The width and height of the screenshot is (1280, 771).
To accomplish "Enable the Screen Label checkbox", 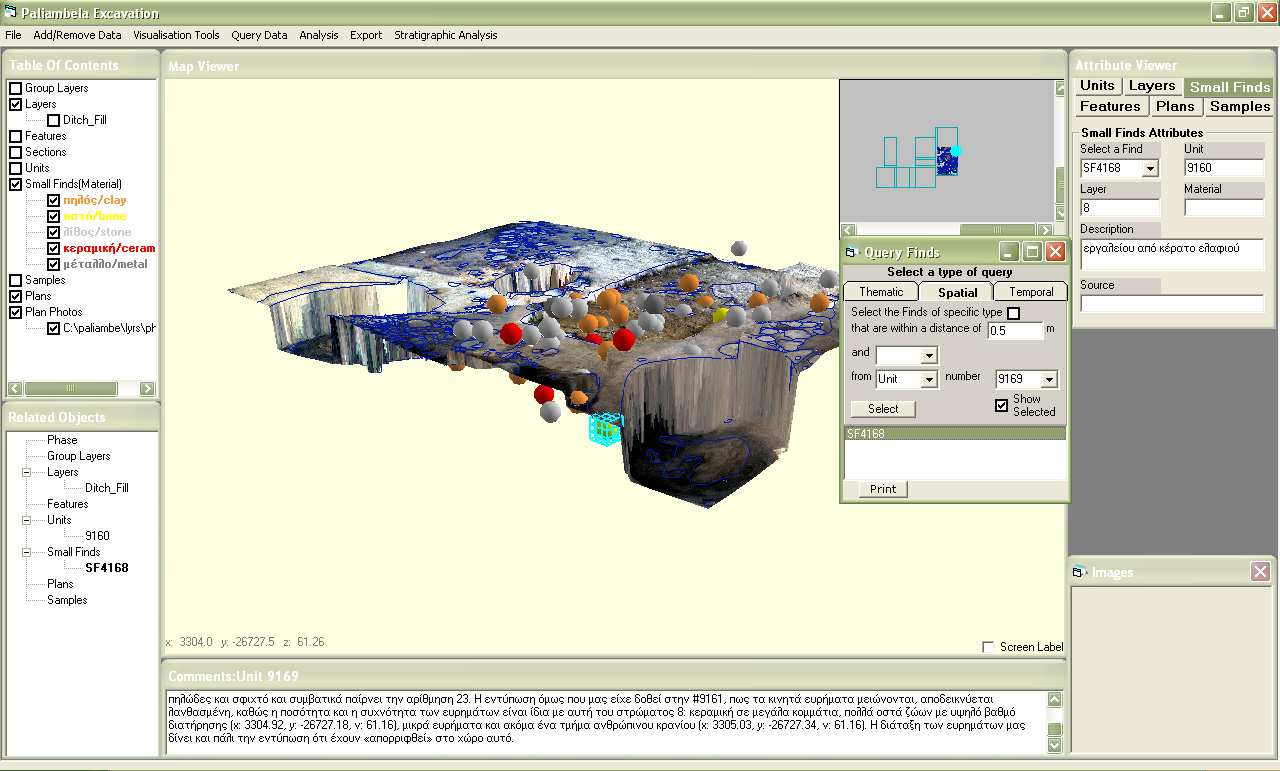I will (x=988, y=647).
